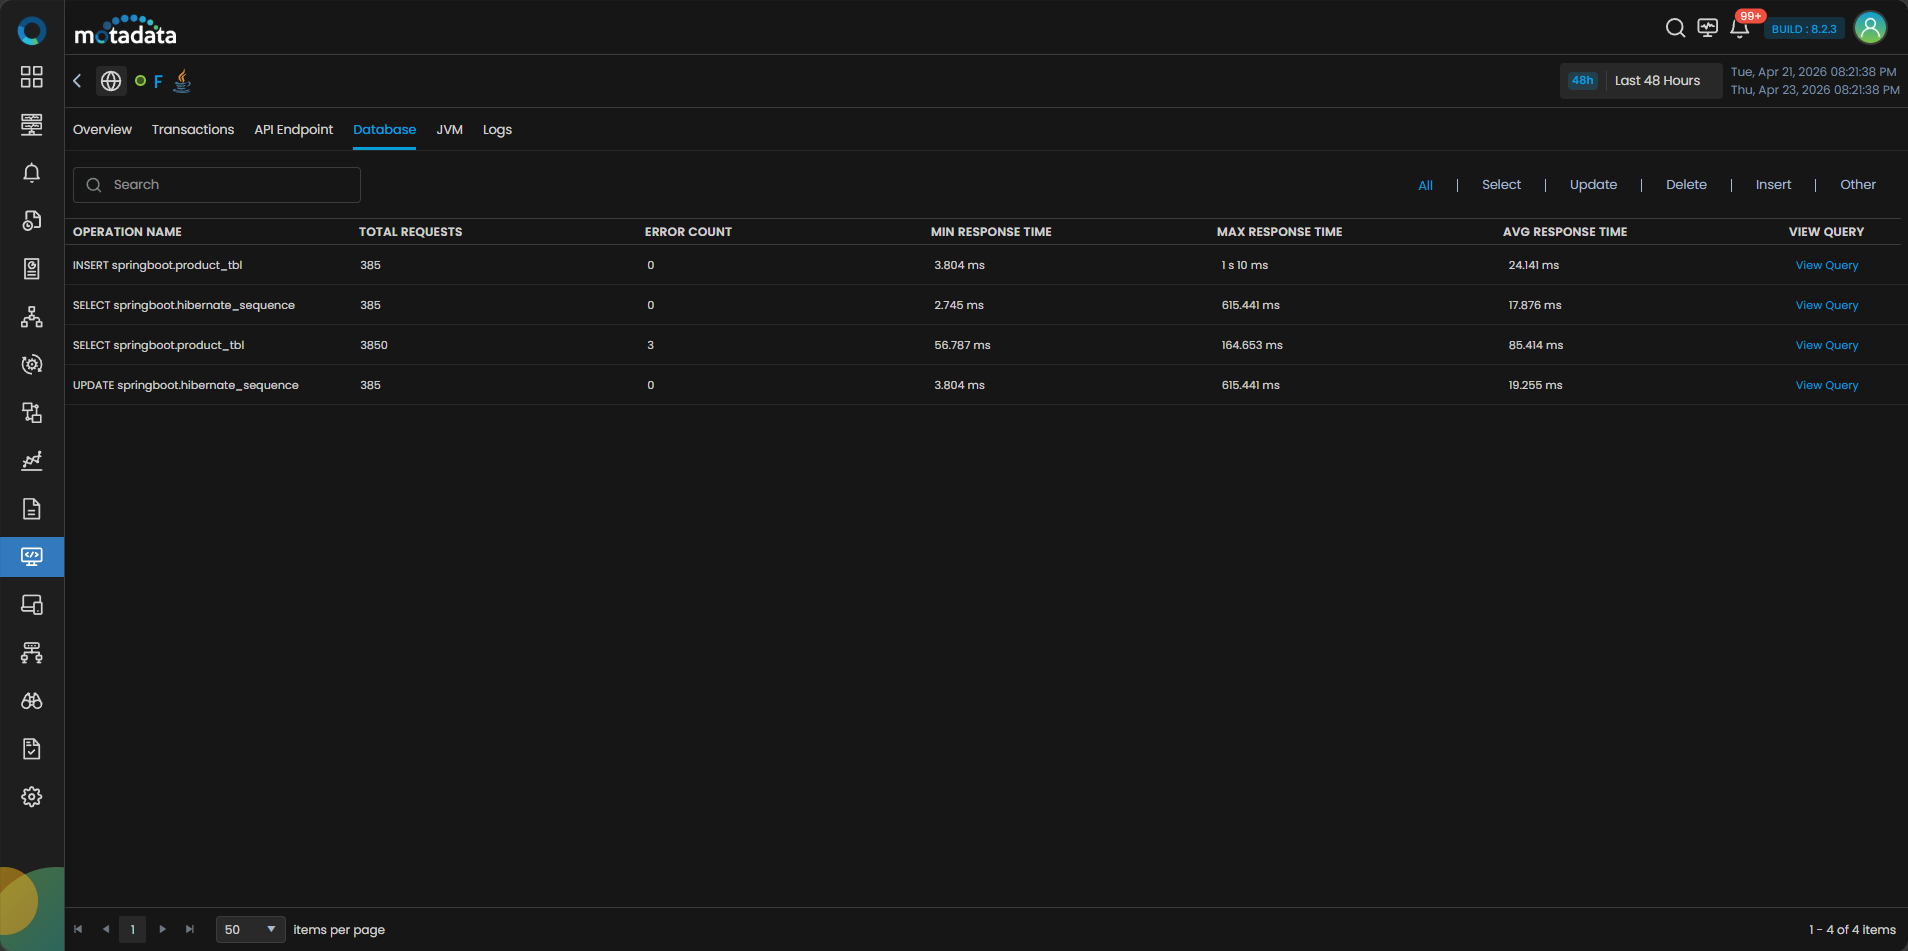Filter operations by All

pos(1425,185)
